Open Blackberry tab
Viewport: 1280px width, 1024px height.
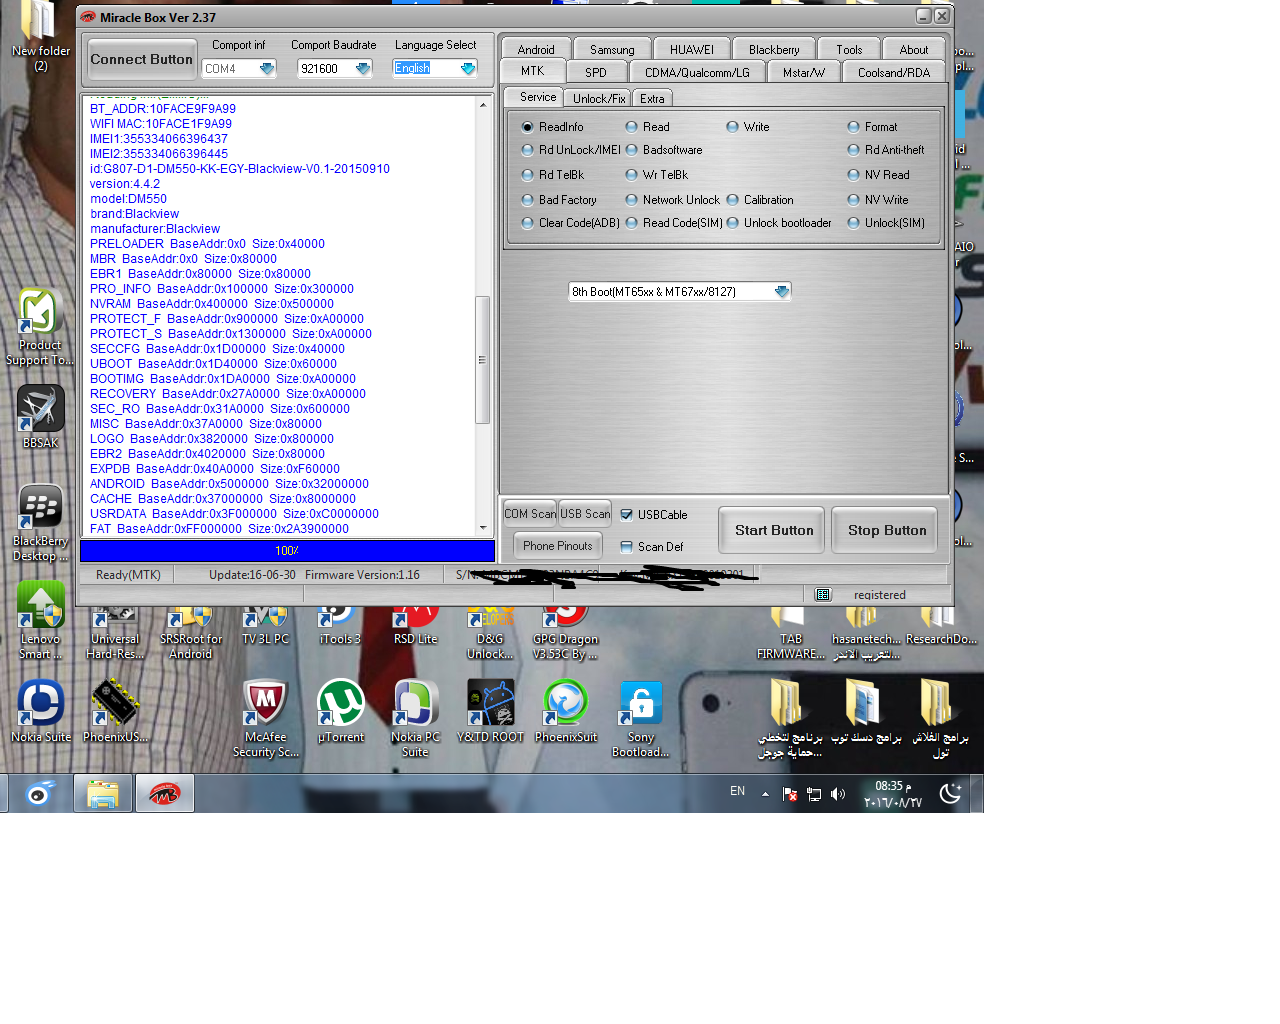point(774,49)
